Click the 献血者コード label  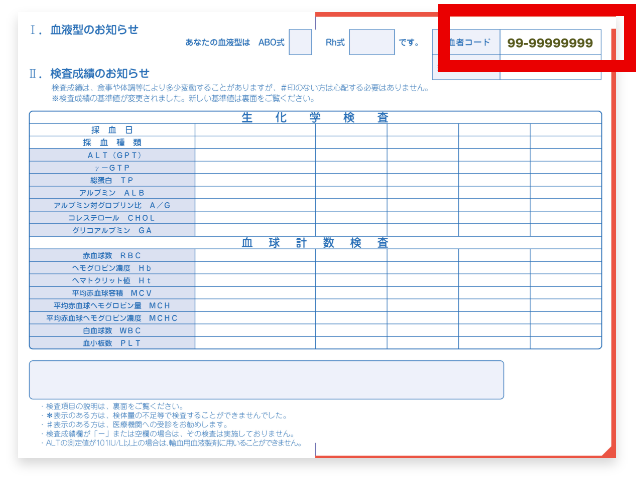click(x=468, y=43)
